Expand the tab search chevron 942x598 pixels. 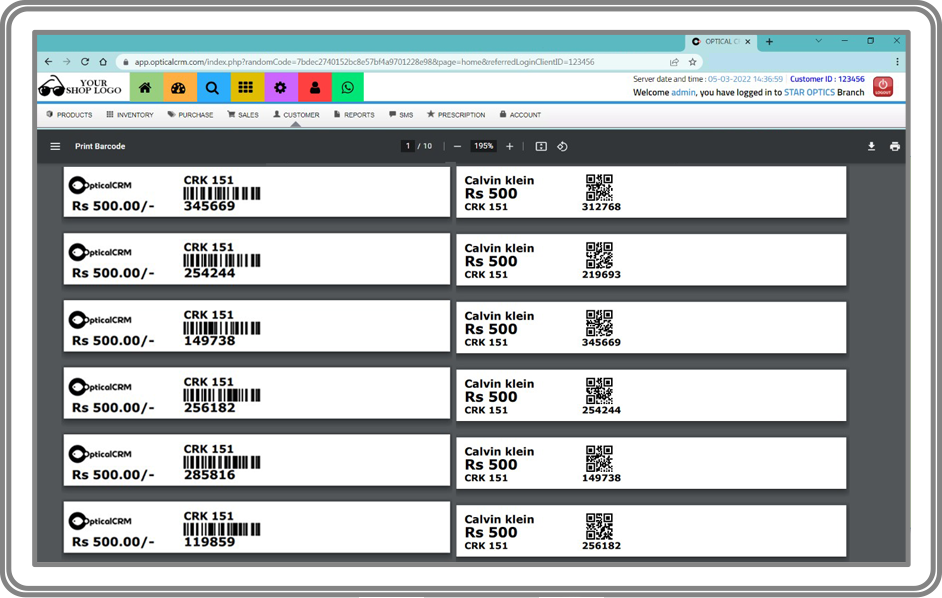click(x=818, y=41)
